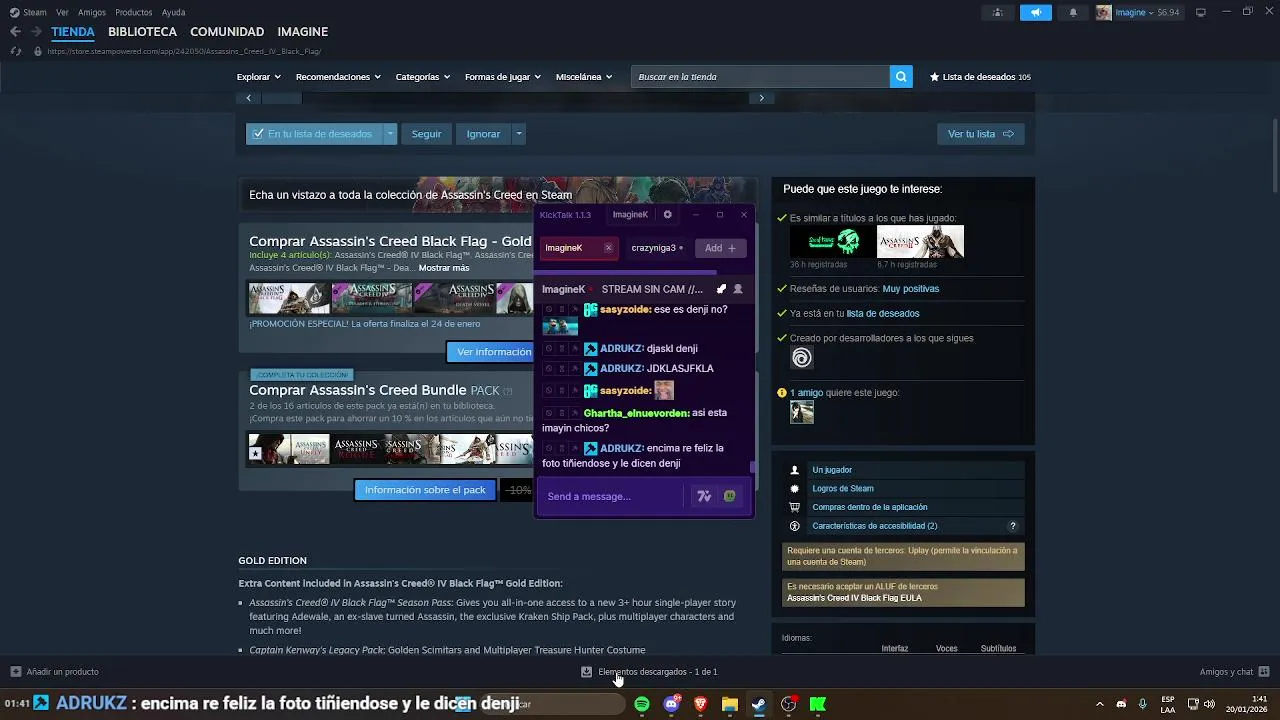Image resolution: width=1280 pixels, height=720 pixels.
Task: Switch to Big Picture mode monitor icon
Action: (x=1201, y=12)
